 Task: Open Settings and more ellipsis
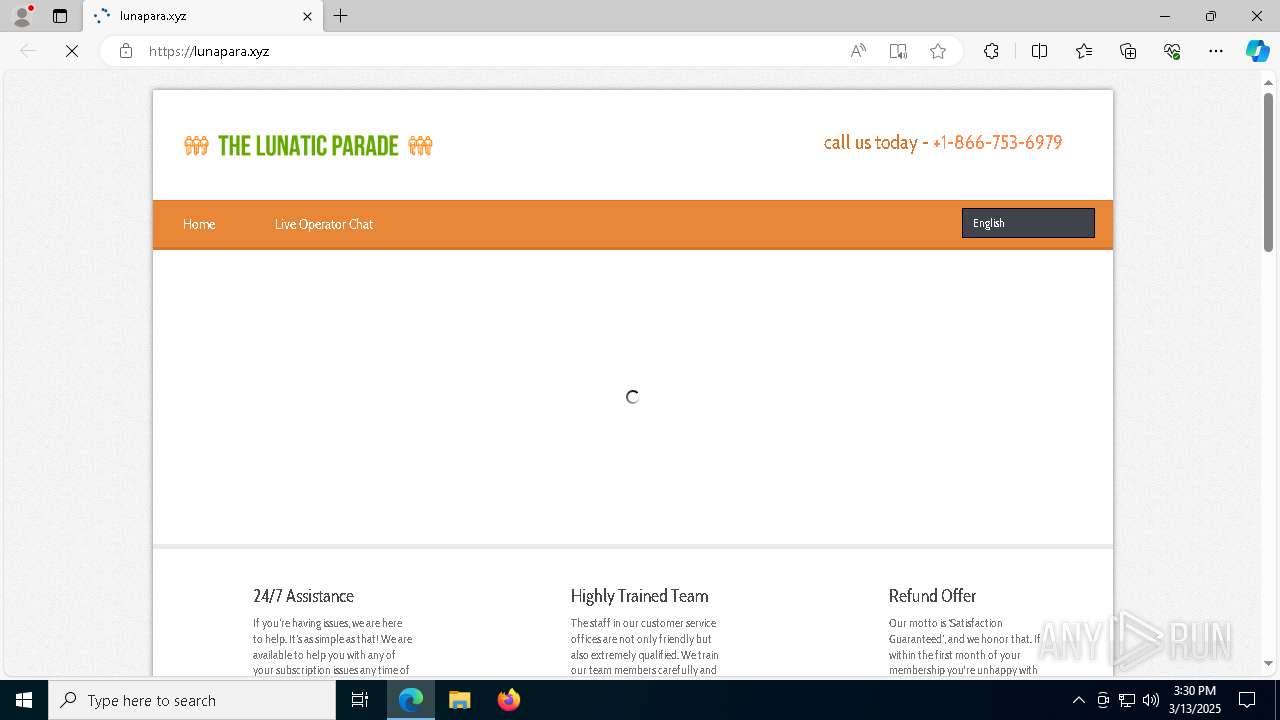(x=1216, y=51)
